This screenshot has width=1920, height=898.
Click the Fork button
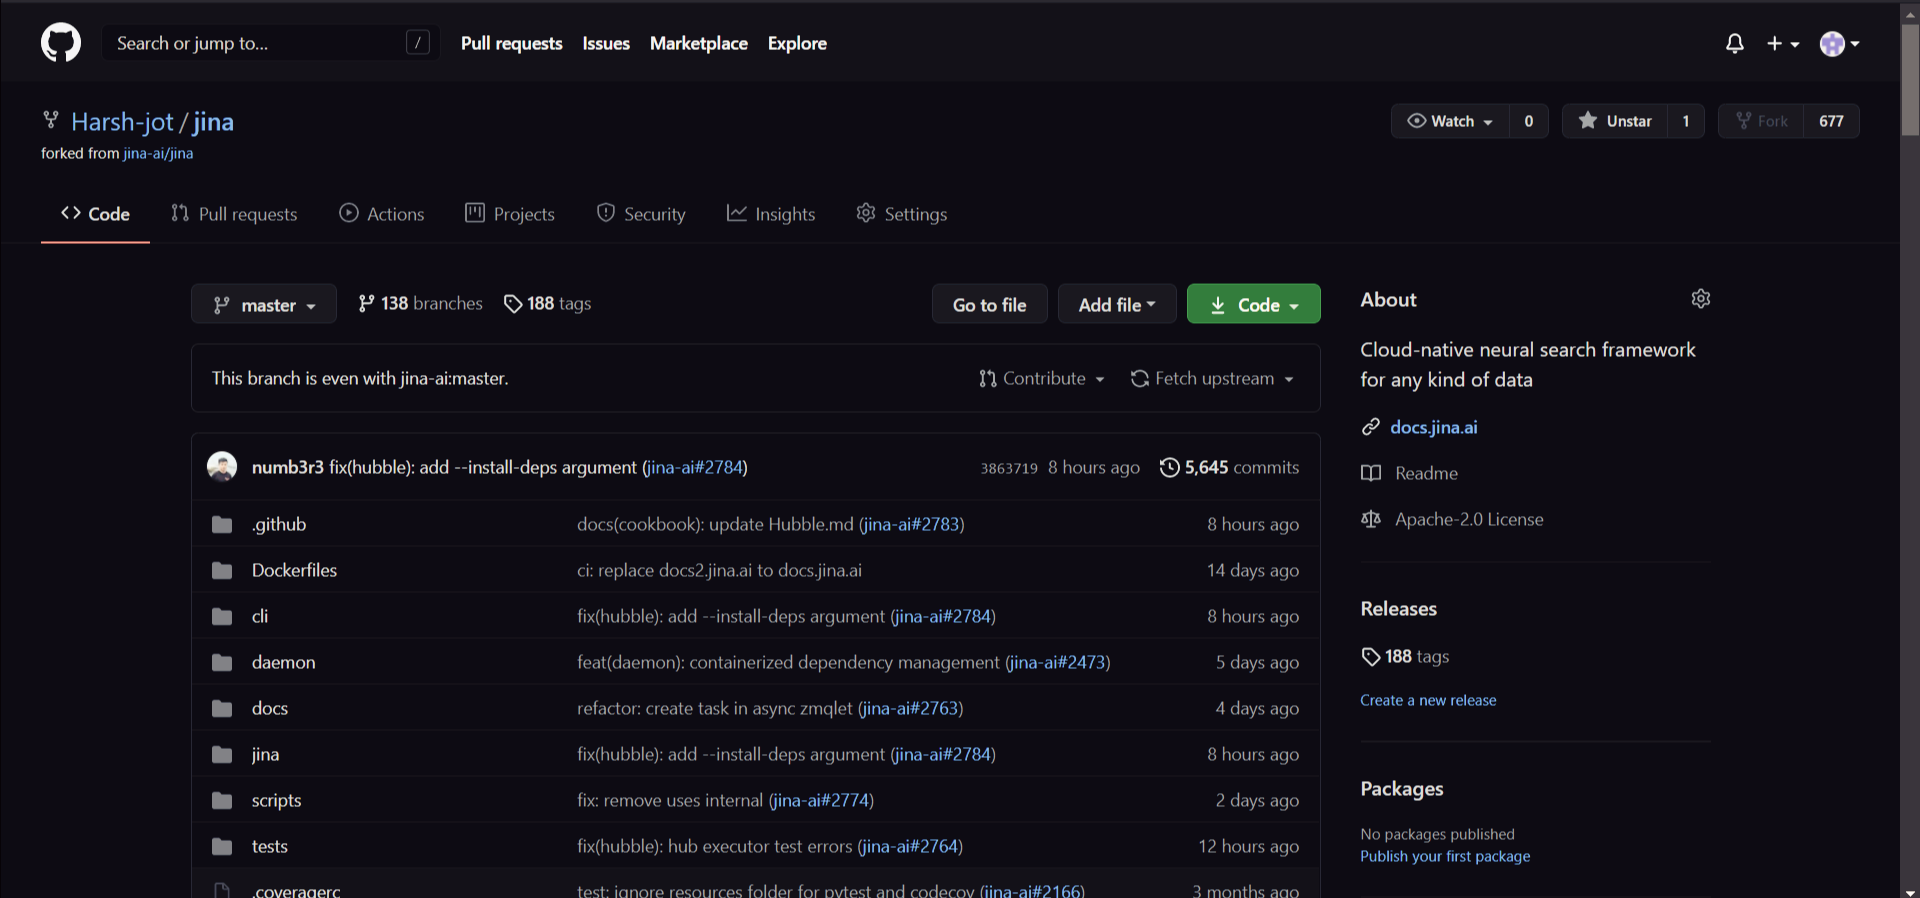click(x=1761, y=121)
